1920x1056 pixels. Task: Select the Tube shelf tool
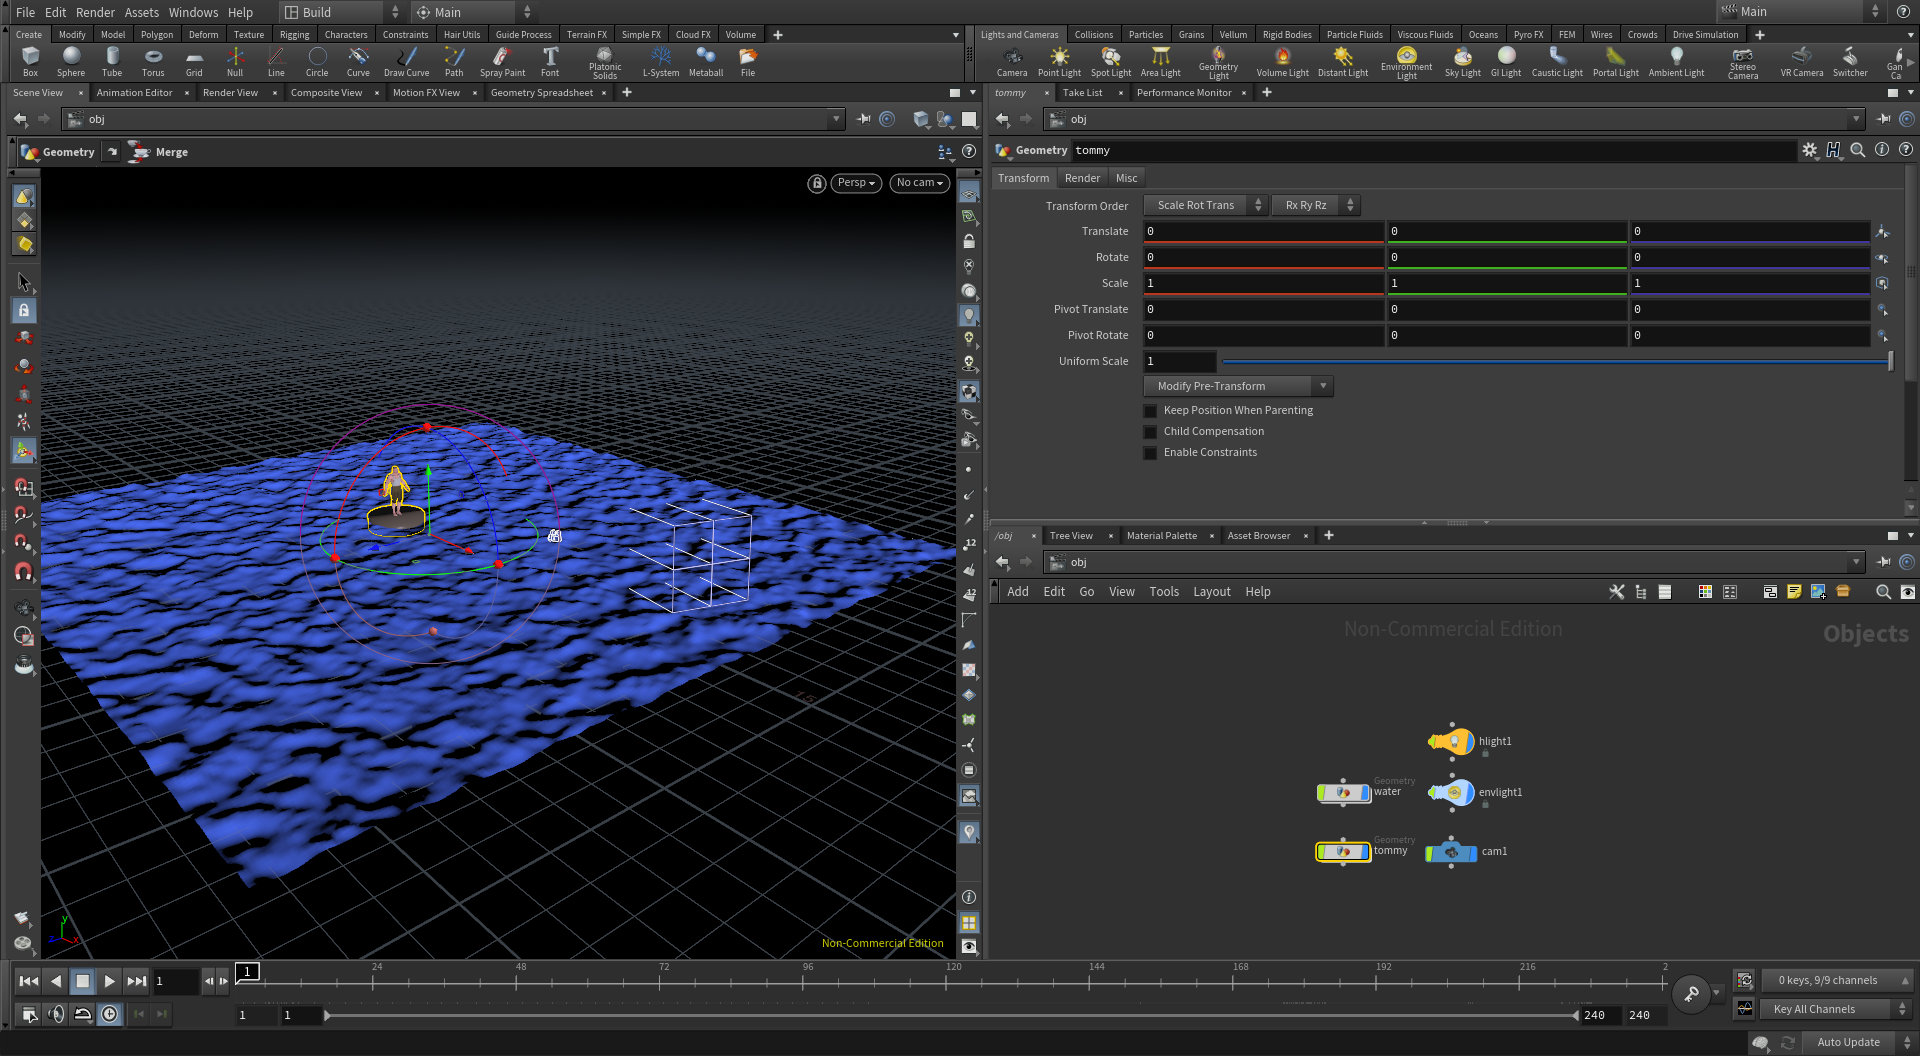point(112,61)
